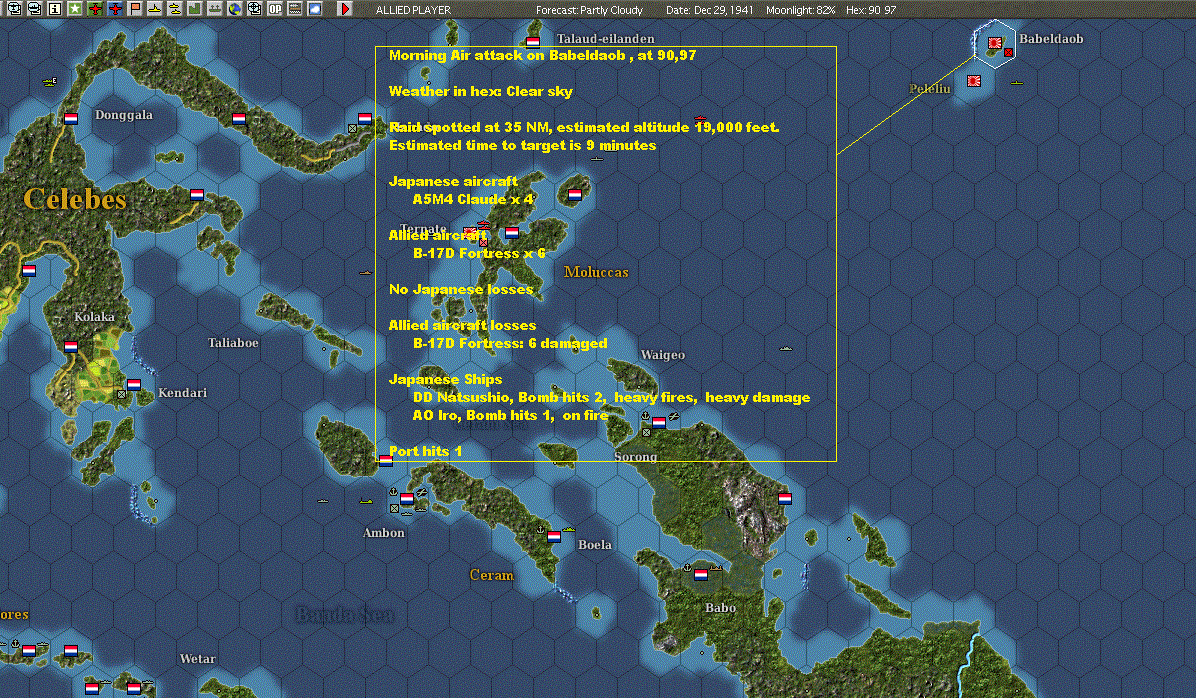Click the 'Taliaboe' island label
1196x698 pixels.
coord(233,343)
